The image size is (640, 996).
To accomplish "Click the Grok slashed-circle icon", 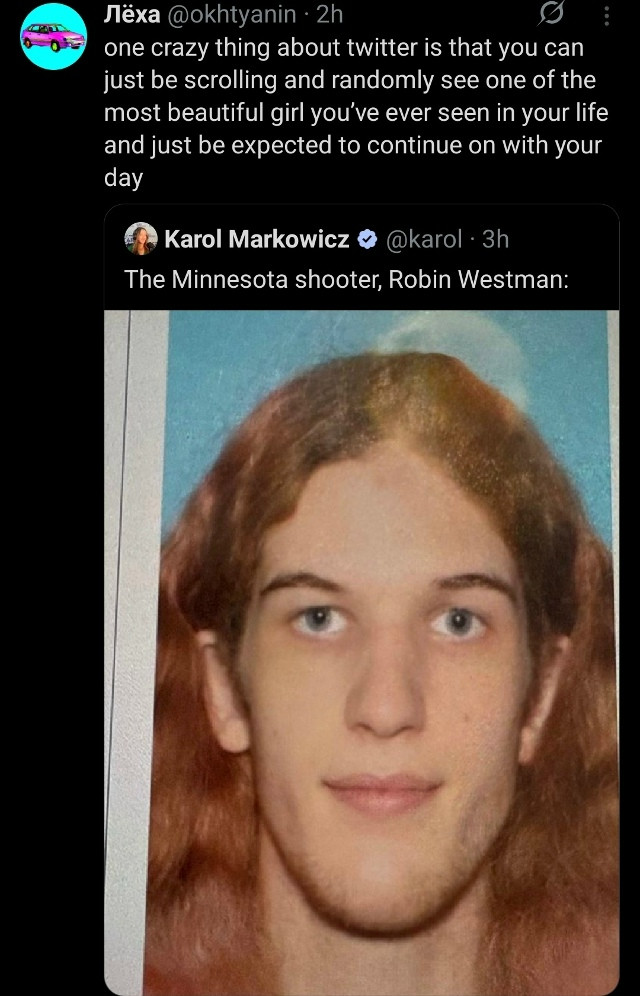I will coord(550,14).
